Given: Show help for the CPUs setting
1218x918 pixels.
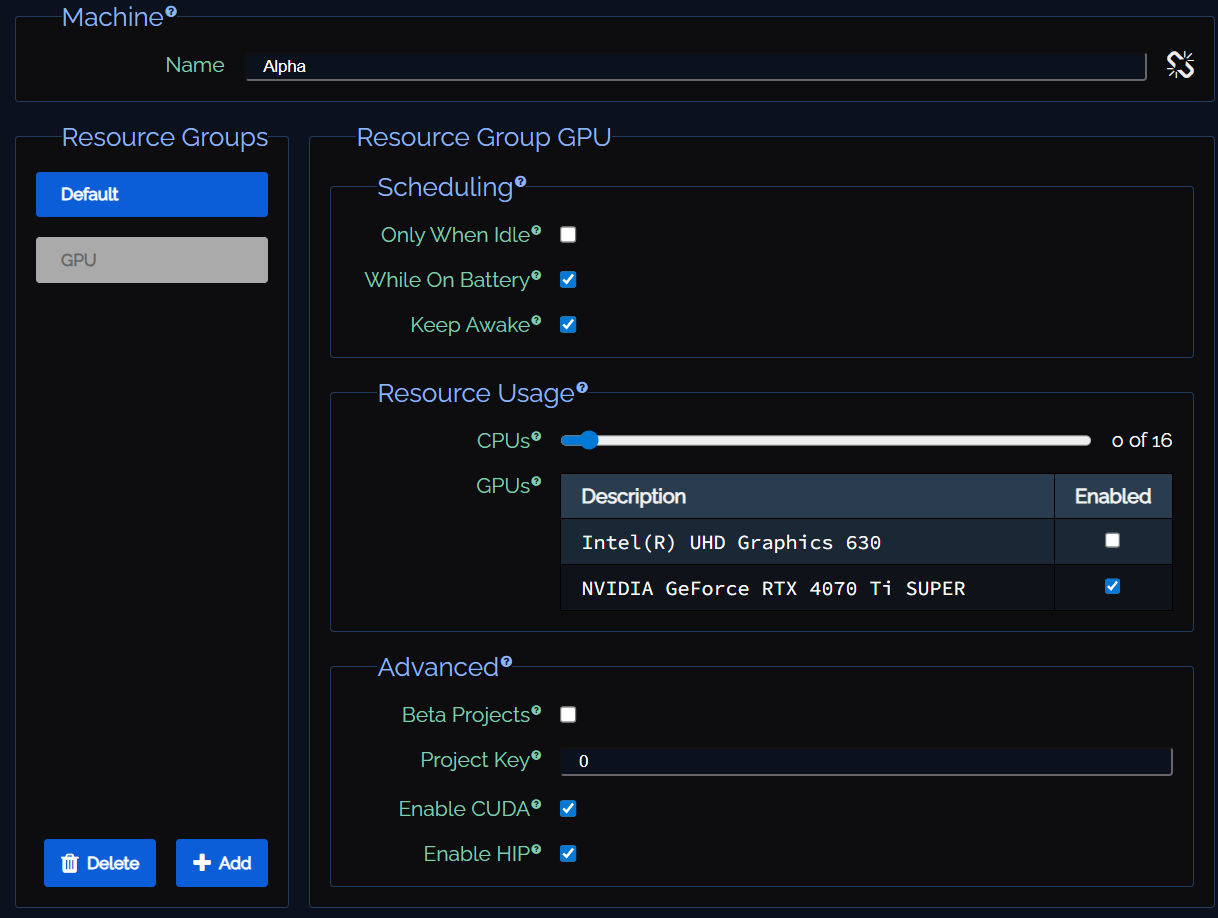Looking at the screenshot, I should point(536,436).
